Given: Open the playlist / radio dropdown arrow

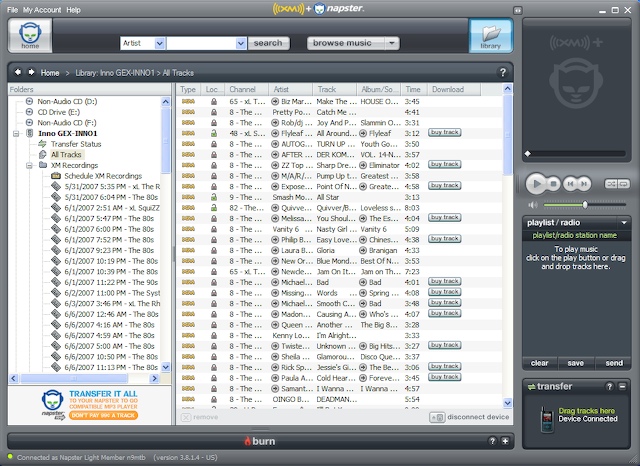Looking at the screenshot, I should pos(624,222).
